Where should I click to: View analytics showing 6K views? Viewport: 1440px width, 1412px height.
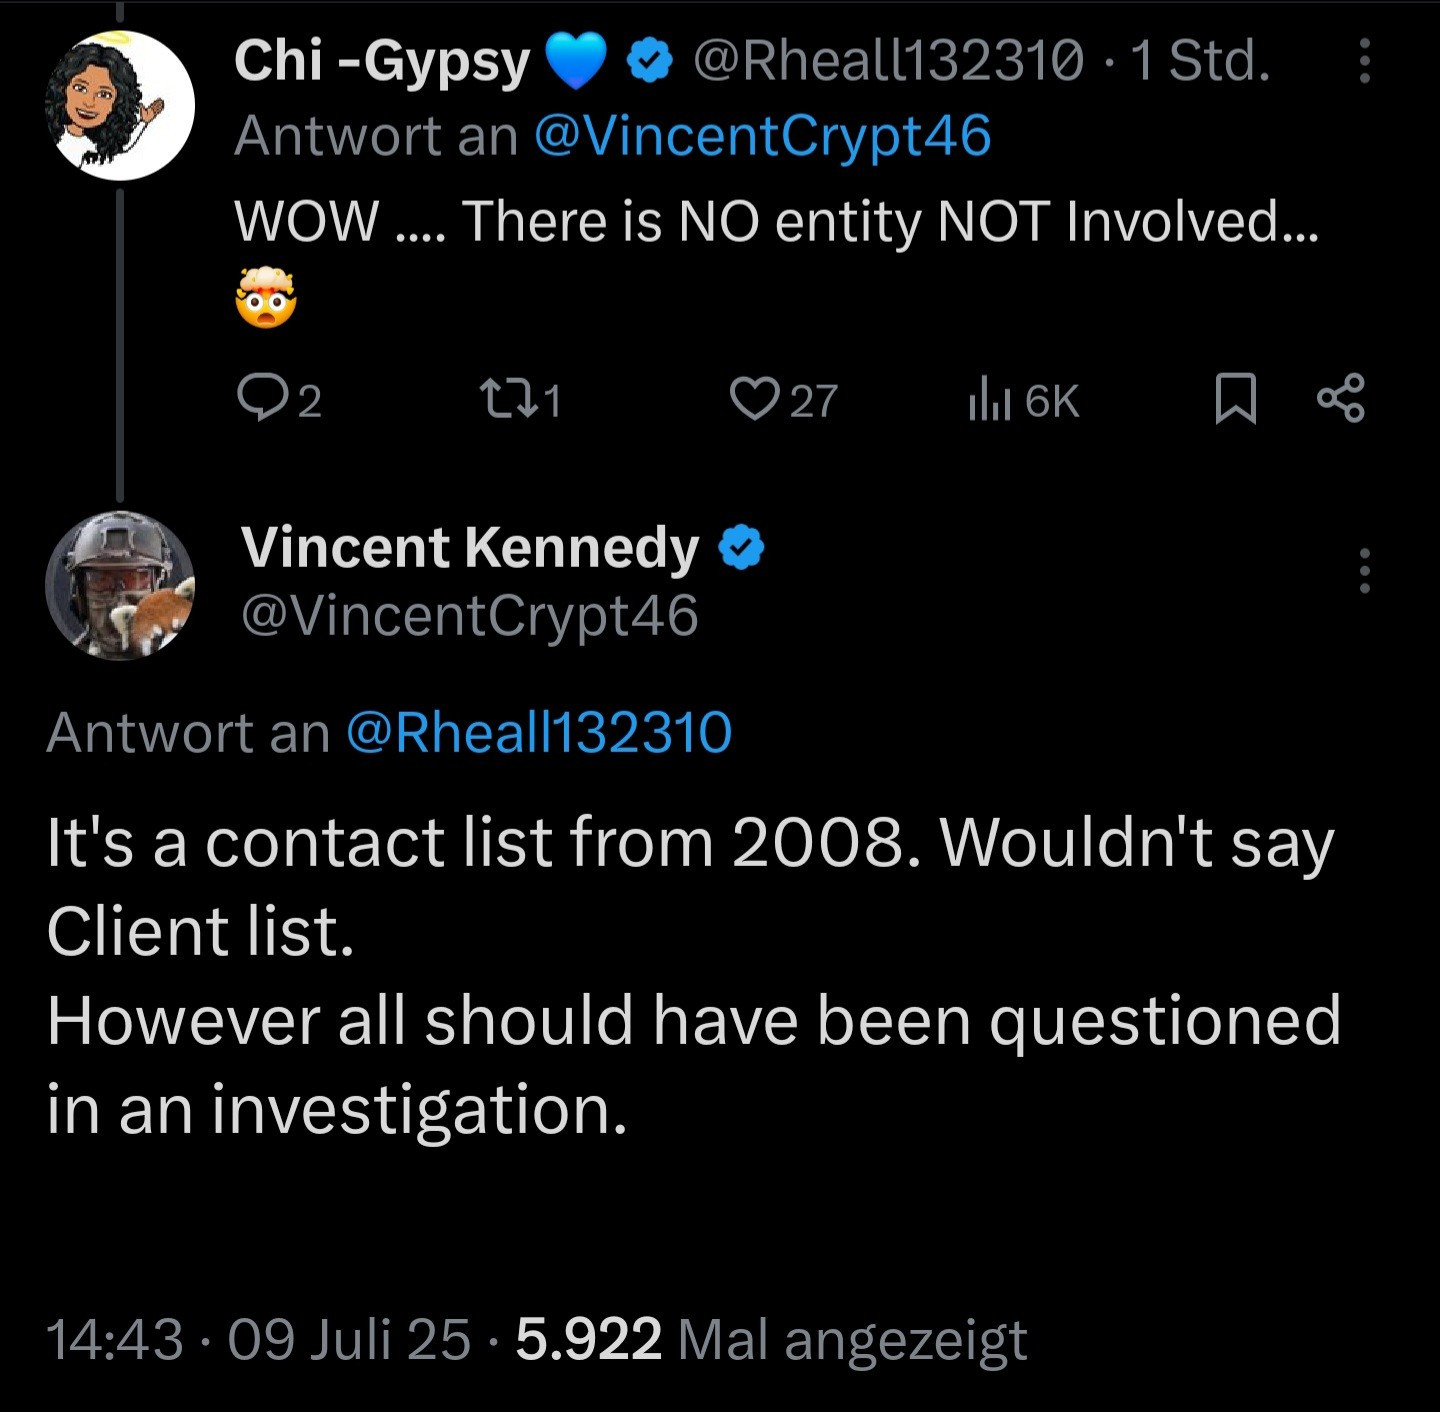1023,401
